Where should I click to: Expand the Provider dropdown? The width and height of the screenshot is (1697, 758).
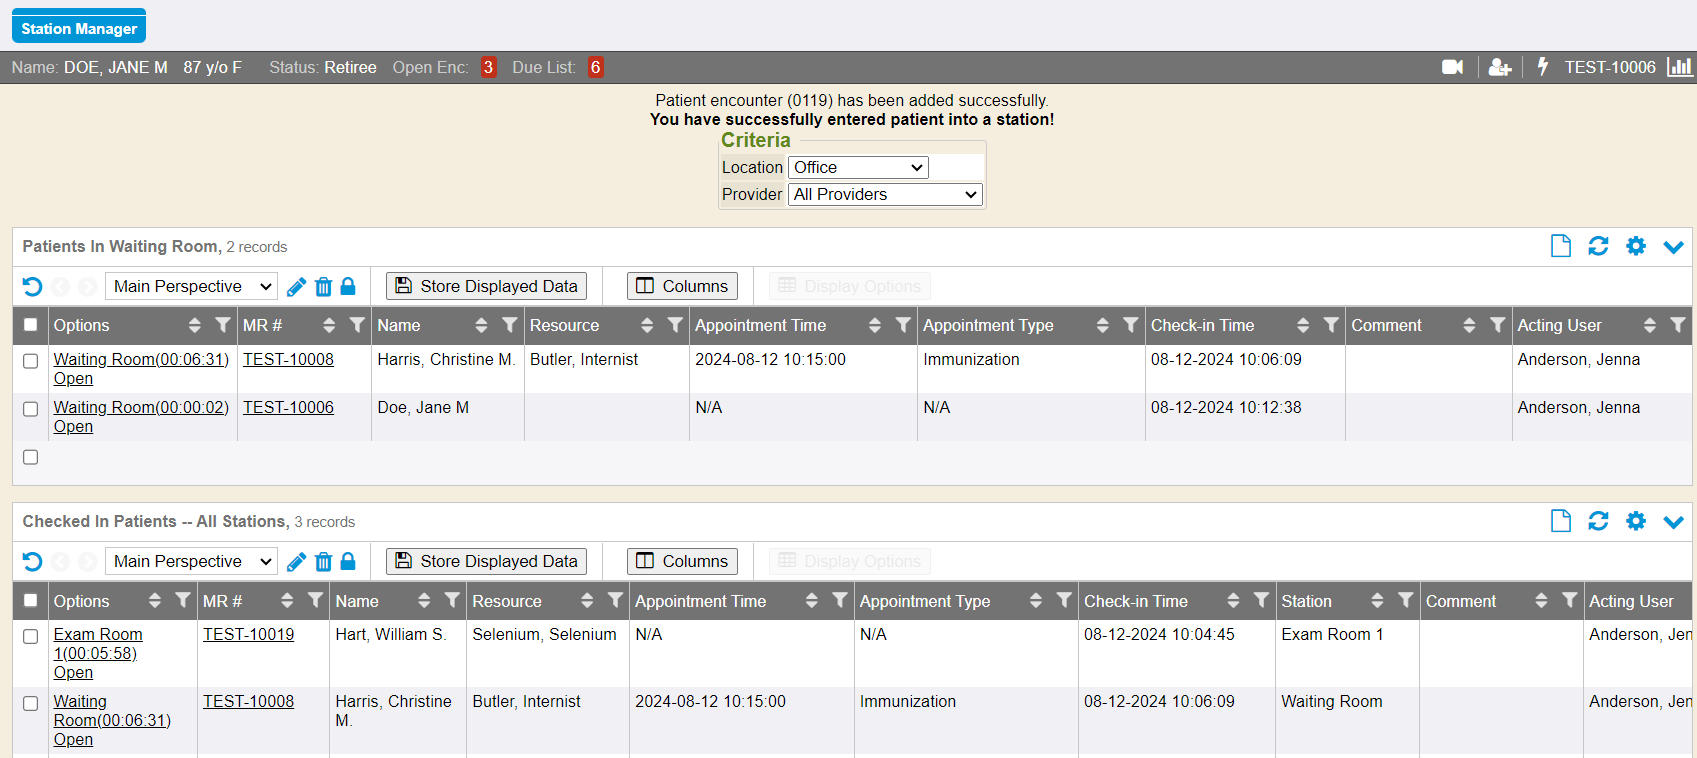[885, 195]
